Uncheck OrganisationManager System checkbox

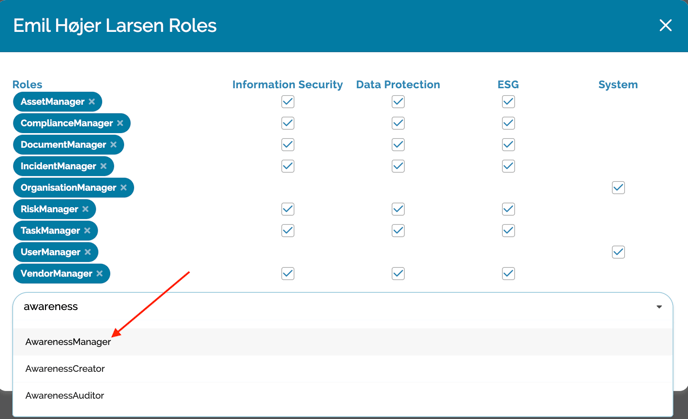(618, 188)
